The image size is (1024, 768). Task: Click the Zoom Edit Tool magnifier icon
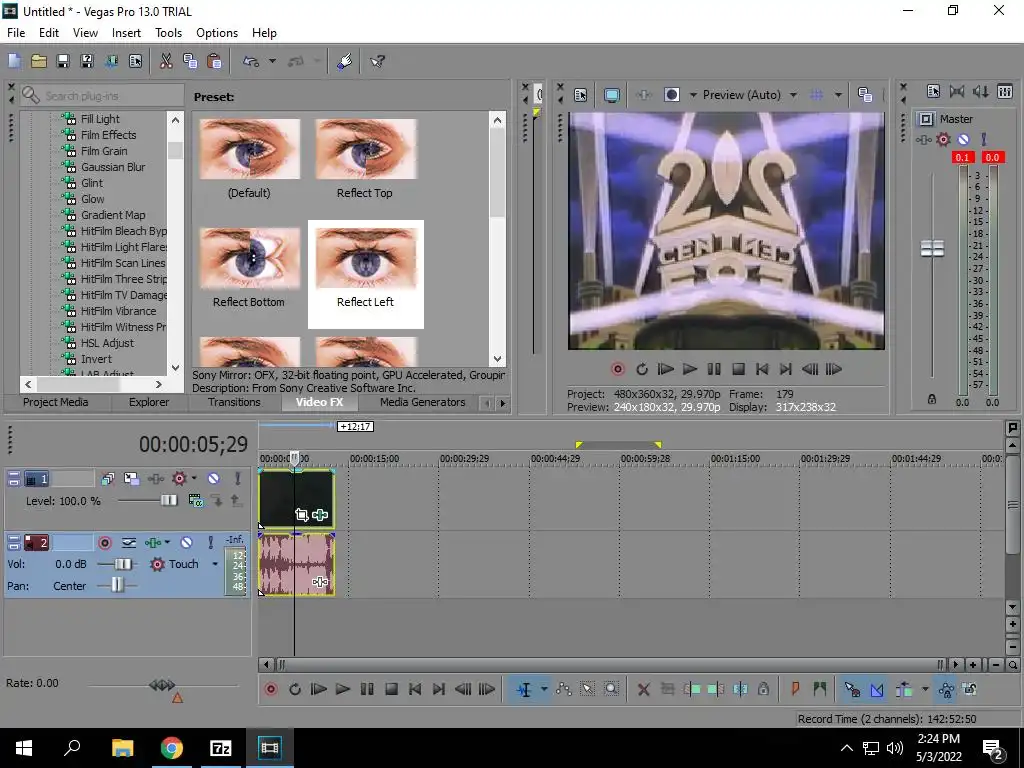[611, 689]
